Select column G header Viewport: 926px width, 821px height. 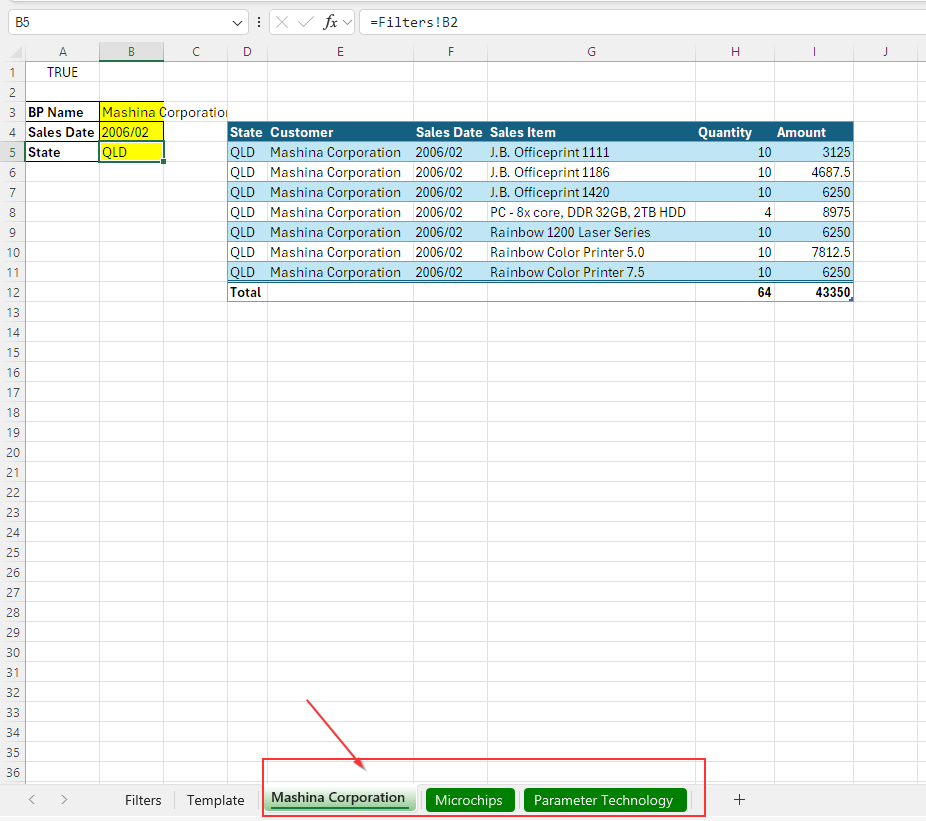point(591,52)
